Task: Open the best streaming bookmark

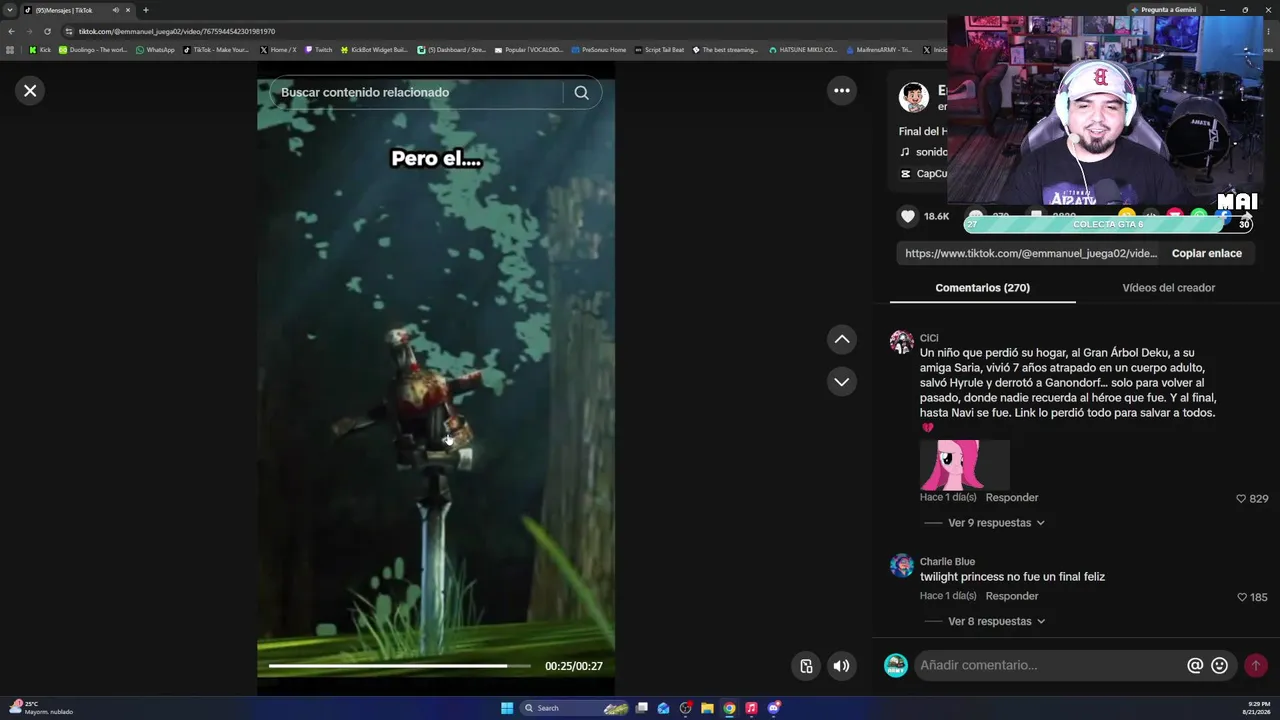Action: (x=725, y=49)
